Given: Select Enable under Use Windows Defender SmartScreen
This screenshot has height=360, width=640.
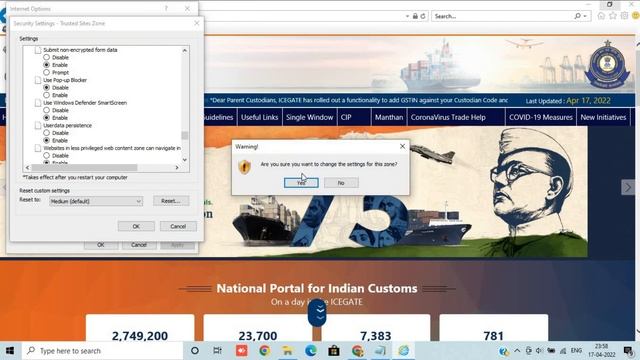Looking at the screenshot, I should pos(47,118).
